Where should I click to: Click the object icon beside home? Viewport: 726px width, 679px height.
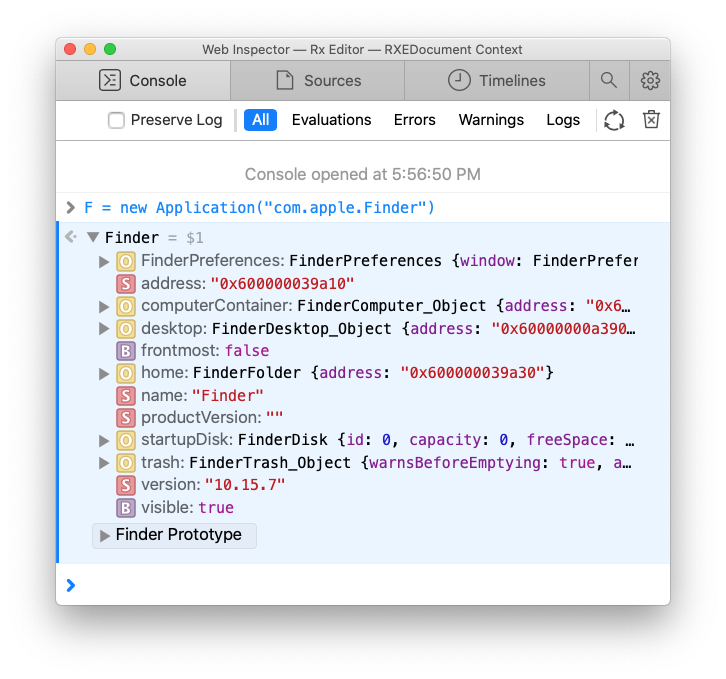point(126,373)
